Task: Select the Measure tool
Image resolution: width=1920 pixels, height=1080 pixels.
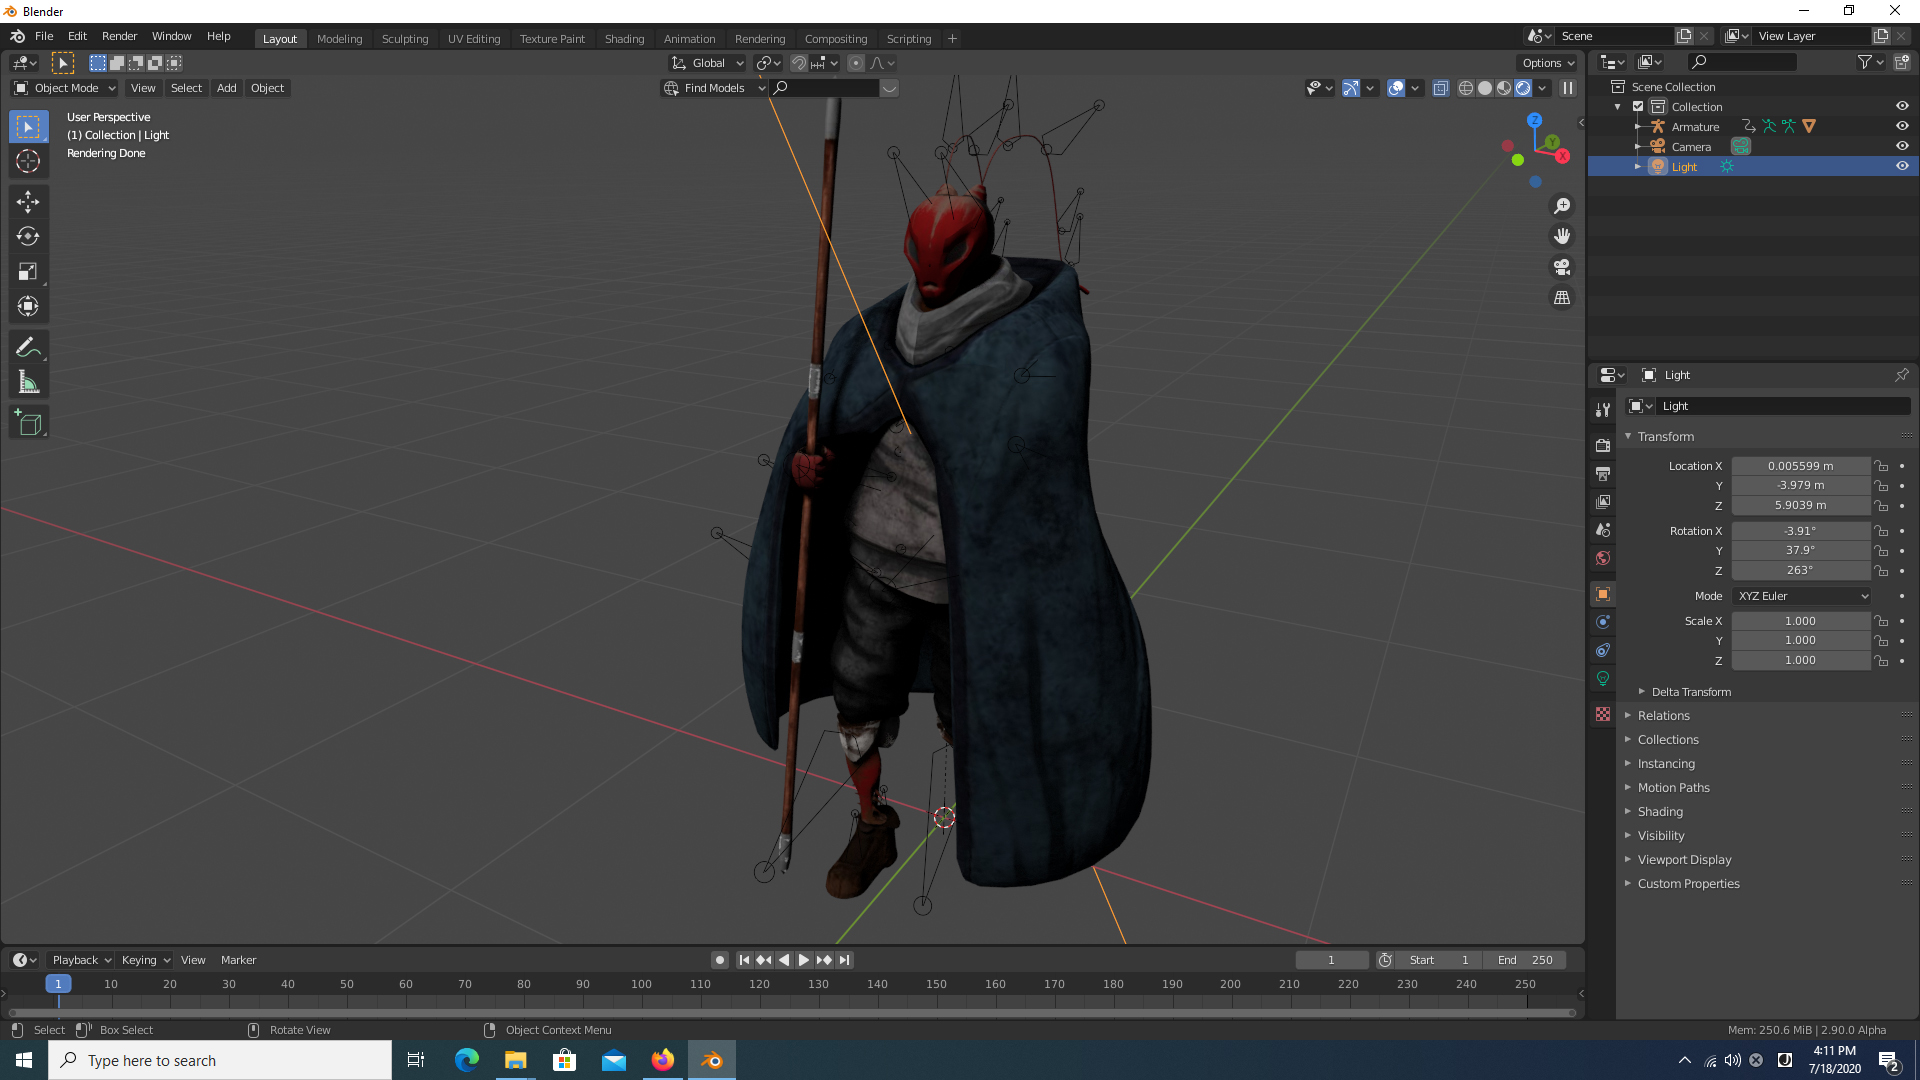Action: click(x=28, y=380)
